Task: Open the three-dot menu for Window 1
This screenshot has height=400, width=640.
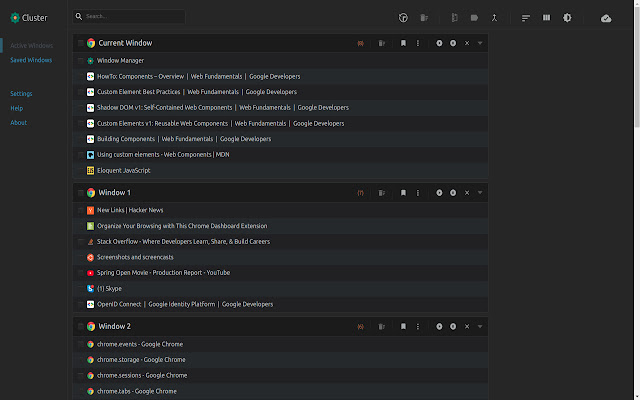Action: pyautogui.click(x=417, y=192)
